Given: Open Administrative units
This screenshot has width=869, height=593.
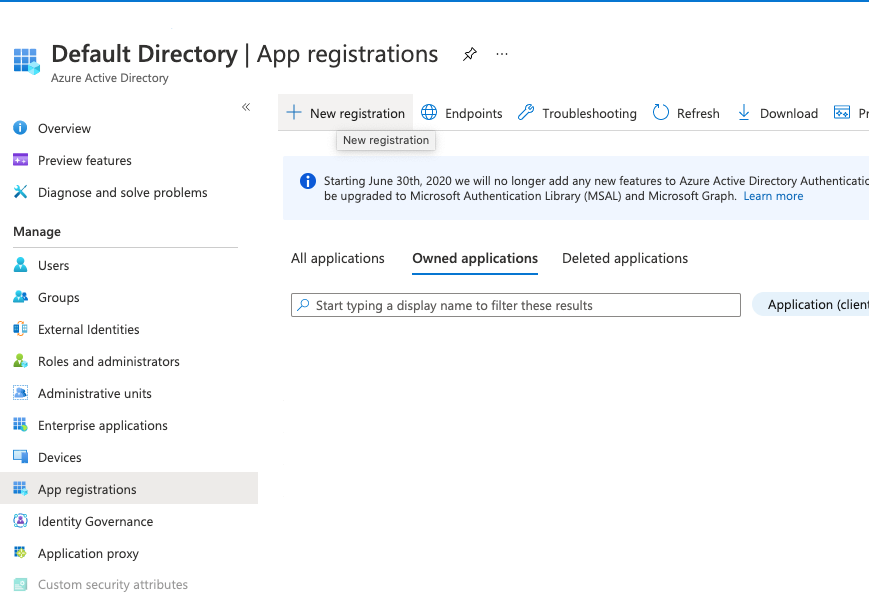Looking at the screenshot, I should point(95,393).
